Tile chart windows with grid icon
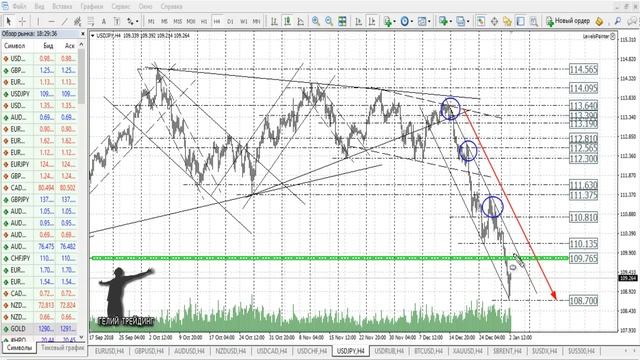Image resolution: width=640 pixels, height=360 pixels. [x=342, y=21]
